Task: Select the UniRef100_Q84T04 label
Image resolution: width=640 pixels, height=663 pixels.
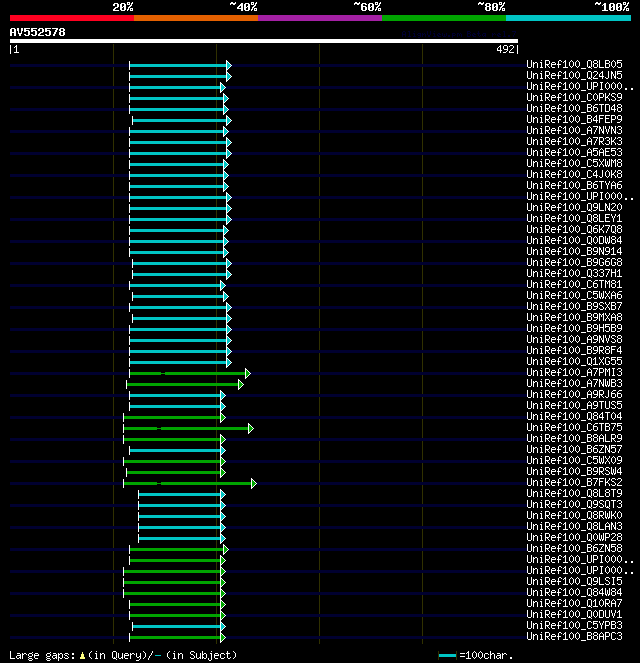Action: 574,416
